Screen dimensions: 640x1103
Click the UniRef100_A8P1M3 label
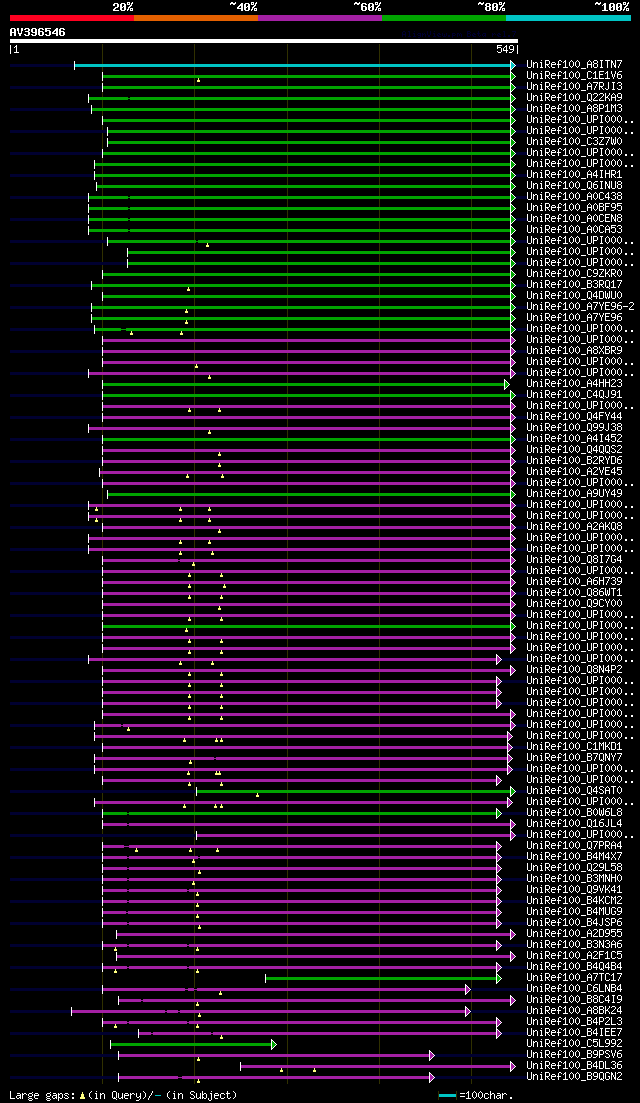click(x=574, y=108)
